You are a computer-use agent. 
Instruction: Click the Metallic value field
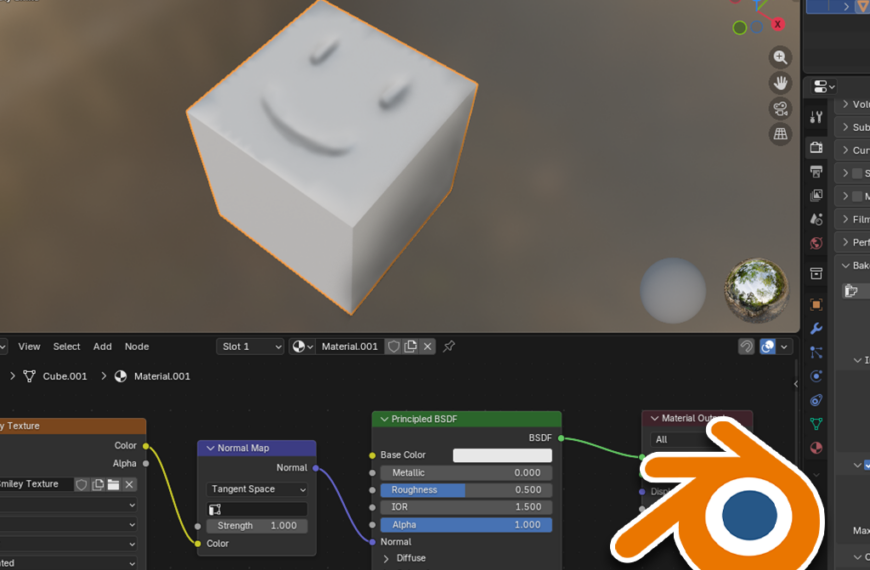coord(466,473)
